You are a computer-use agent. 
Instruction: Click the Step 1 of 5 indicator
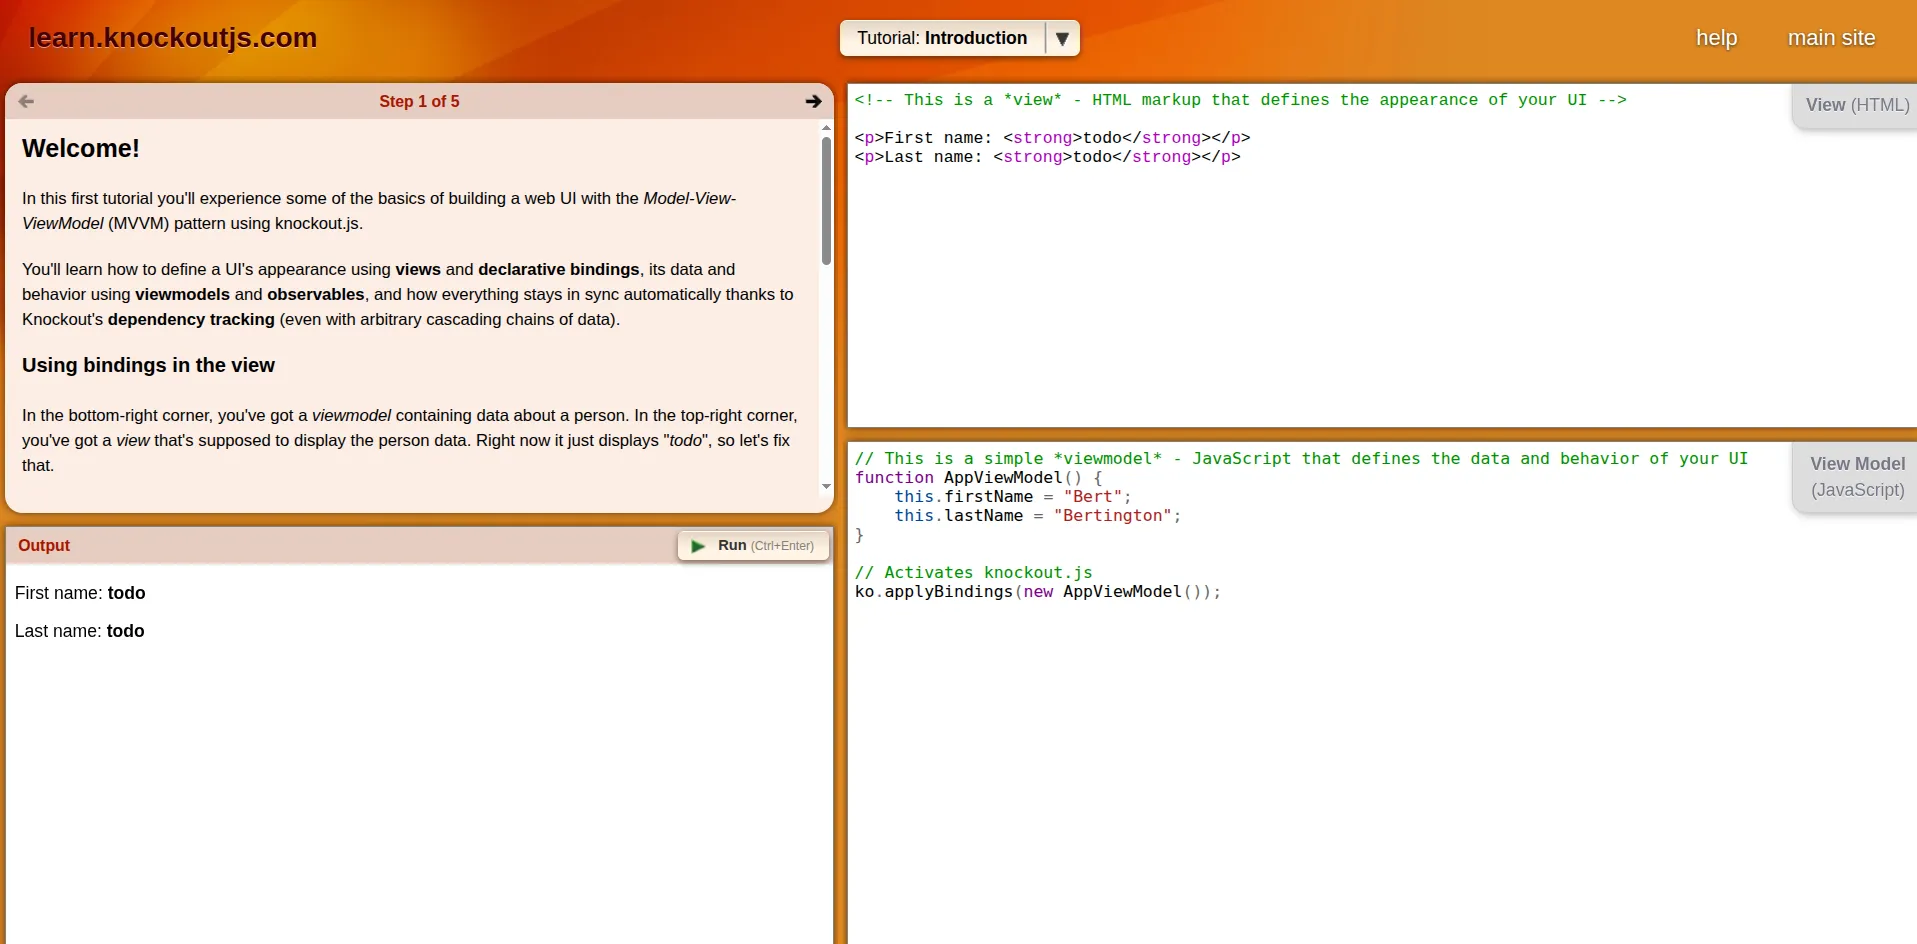(419, 101)
